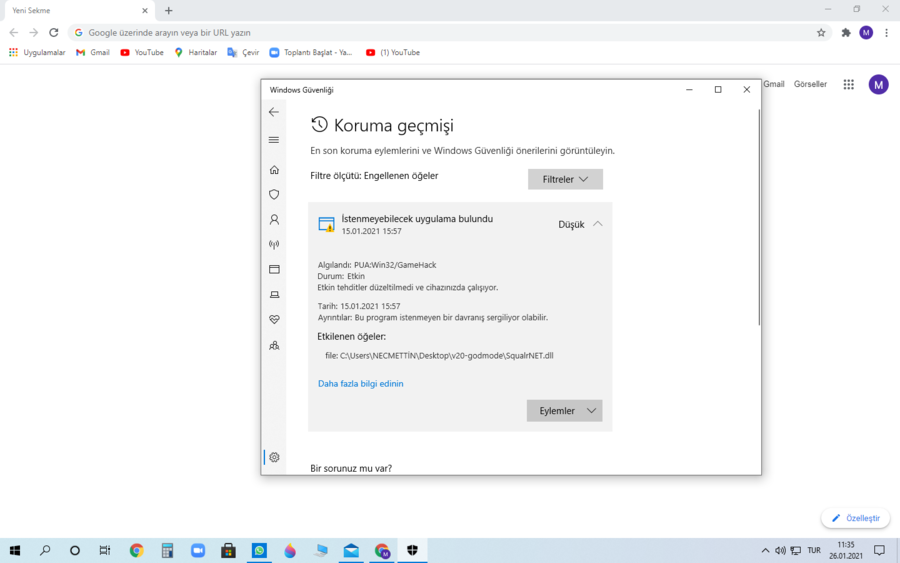Open Device performance & health heart icon

click(274, 319)
